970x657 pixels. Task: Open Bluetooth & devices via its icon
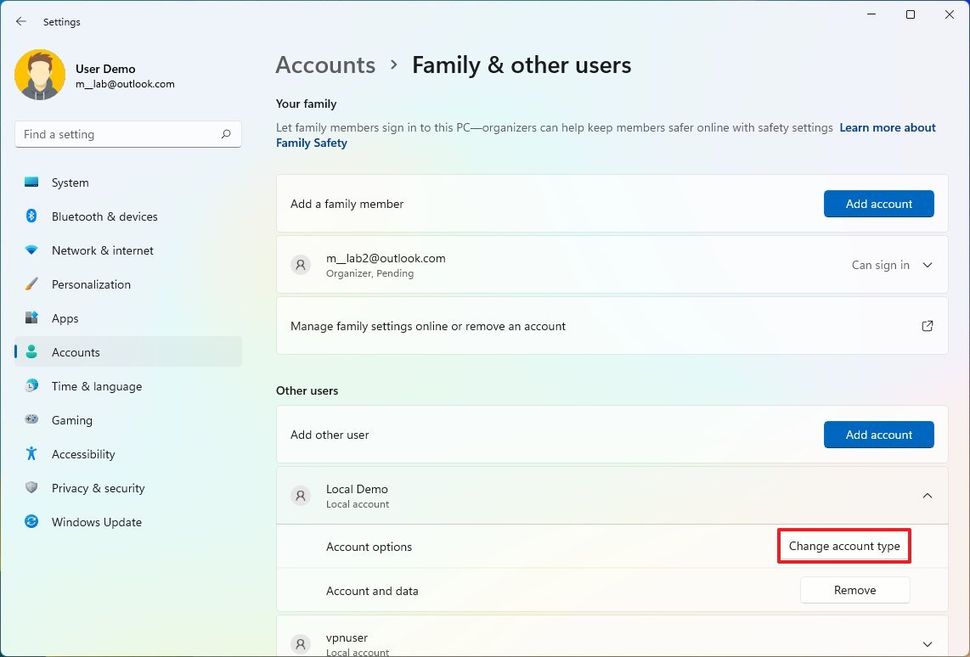click(x=31, y=217)
